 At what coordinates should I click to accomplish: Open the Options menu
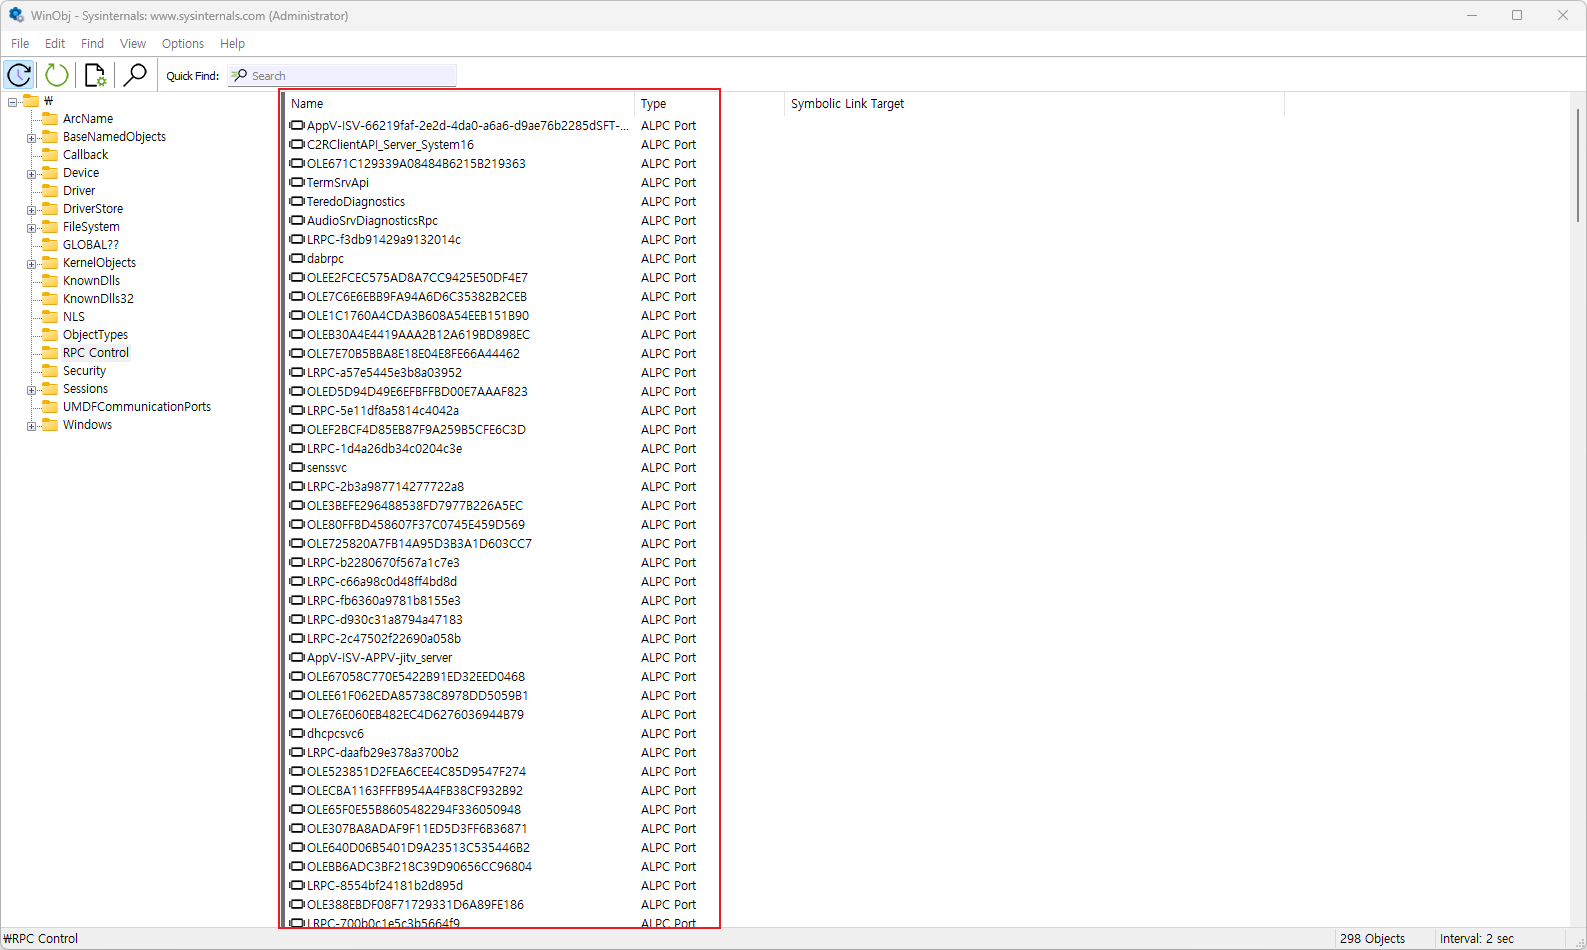pyautogui.click(x=182, y=44)
